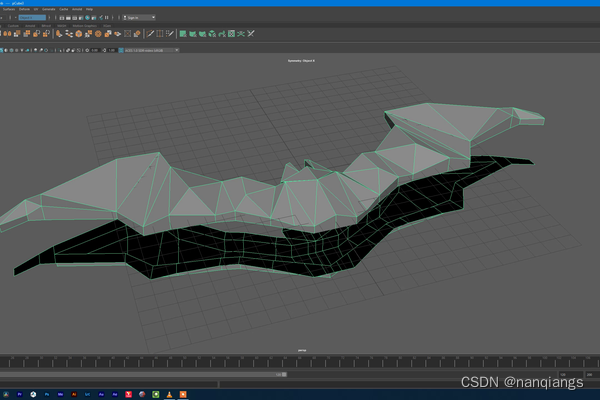Open the Help menu
Viewport: 600px width, 400px height.
[x=89, y=9]
